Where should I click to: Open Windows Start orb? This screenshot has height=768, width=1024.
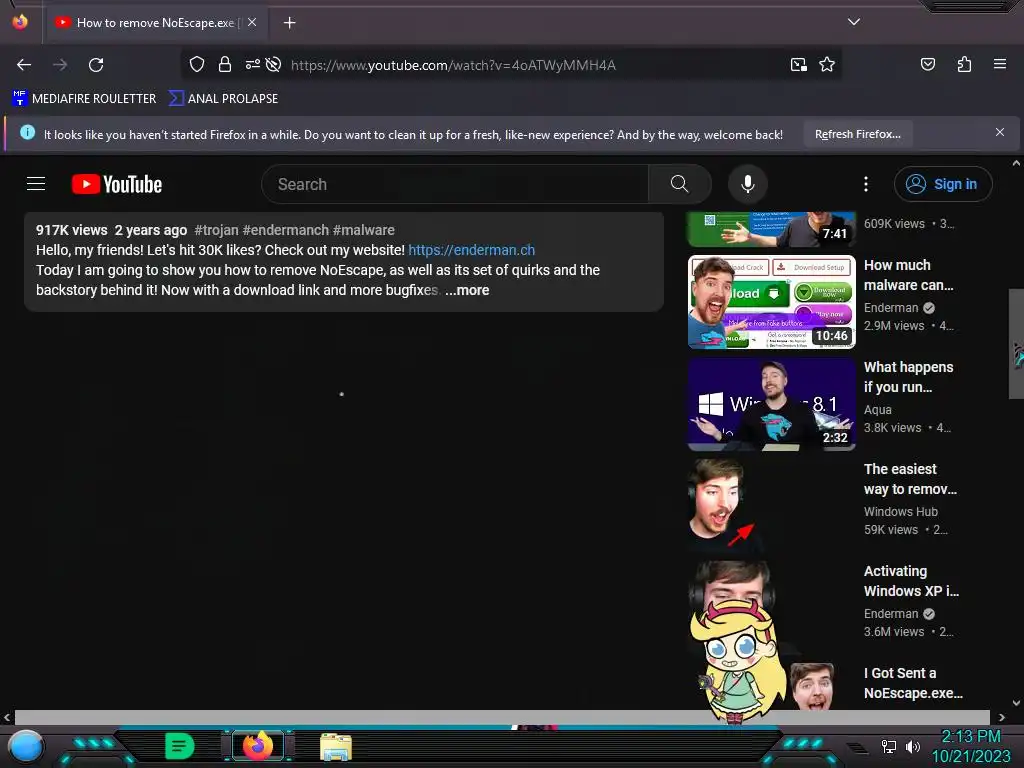point(26,746)
